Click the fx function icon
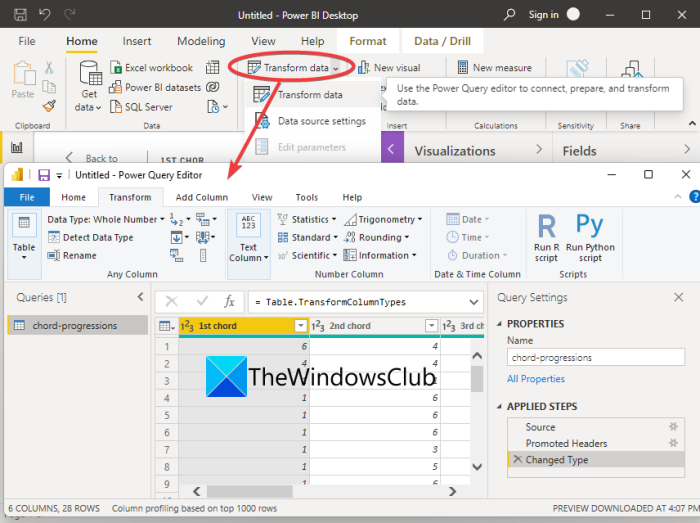700x523 pixels. [229, 302]
